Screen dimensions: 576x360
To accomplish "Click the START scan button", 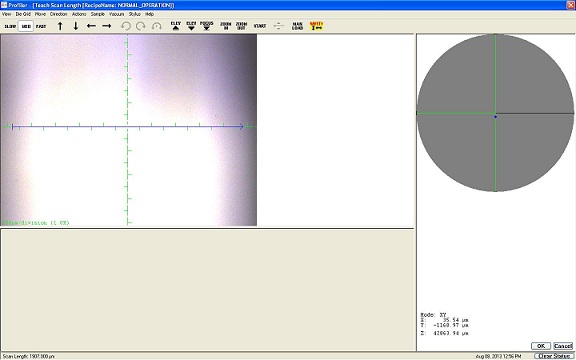I will click(260, 26).
